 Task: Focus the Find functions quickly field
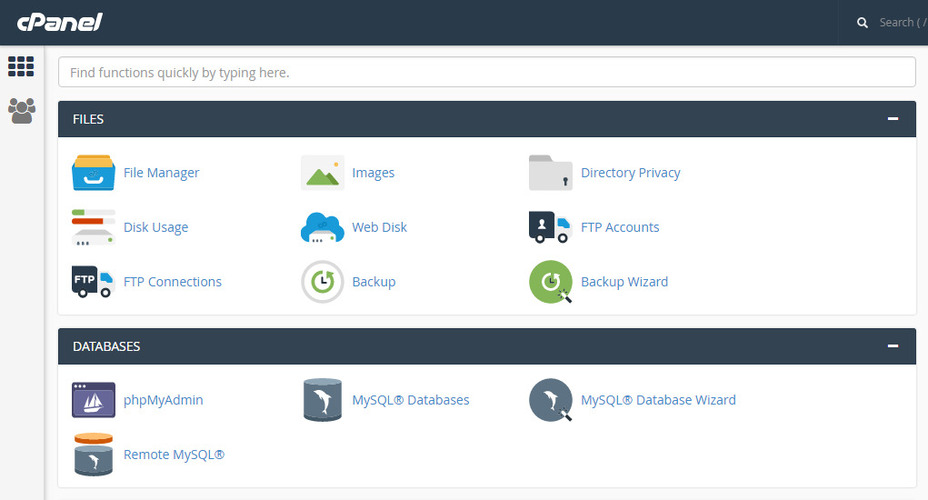pos(486,72)
